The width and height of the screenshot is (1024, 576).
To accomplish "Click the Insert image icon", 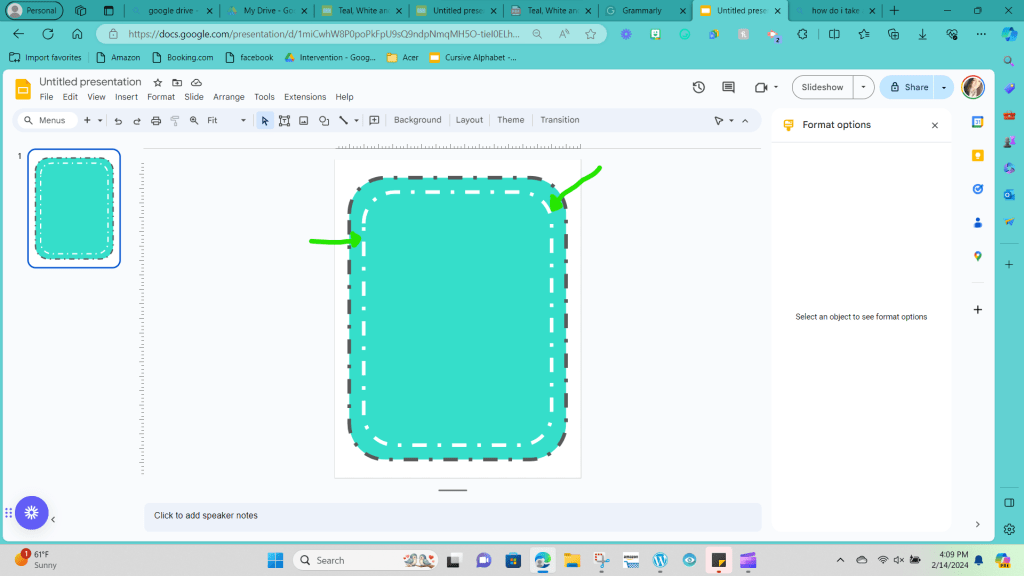I will coord(303,120).
